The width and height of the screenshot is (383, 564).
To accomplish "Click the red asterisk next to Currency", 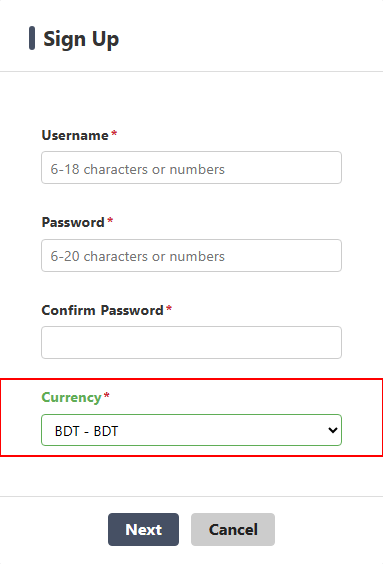I will tap(106, 396).
